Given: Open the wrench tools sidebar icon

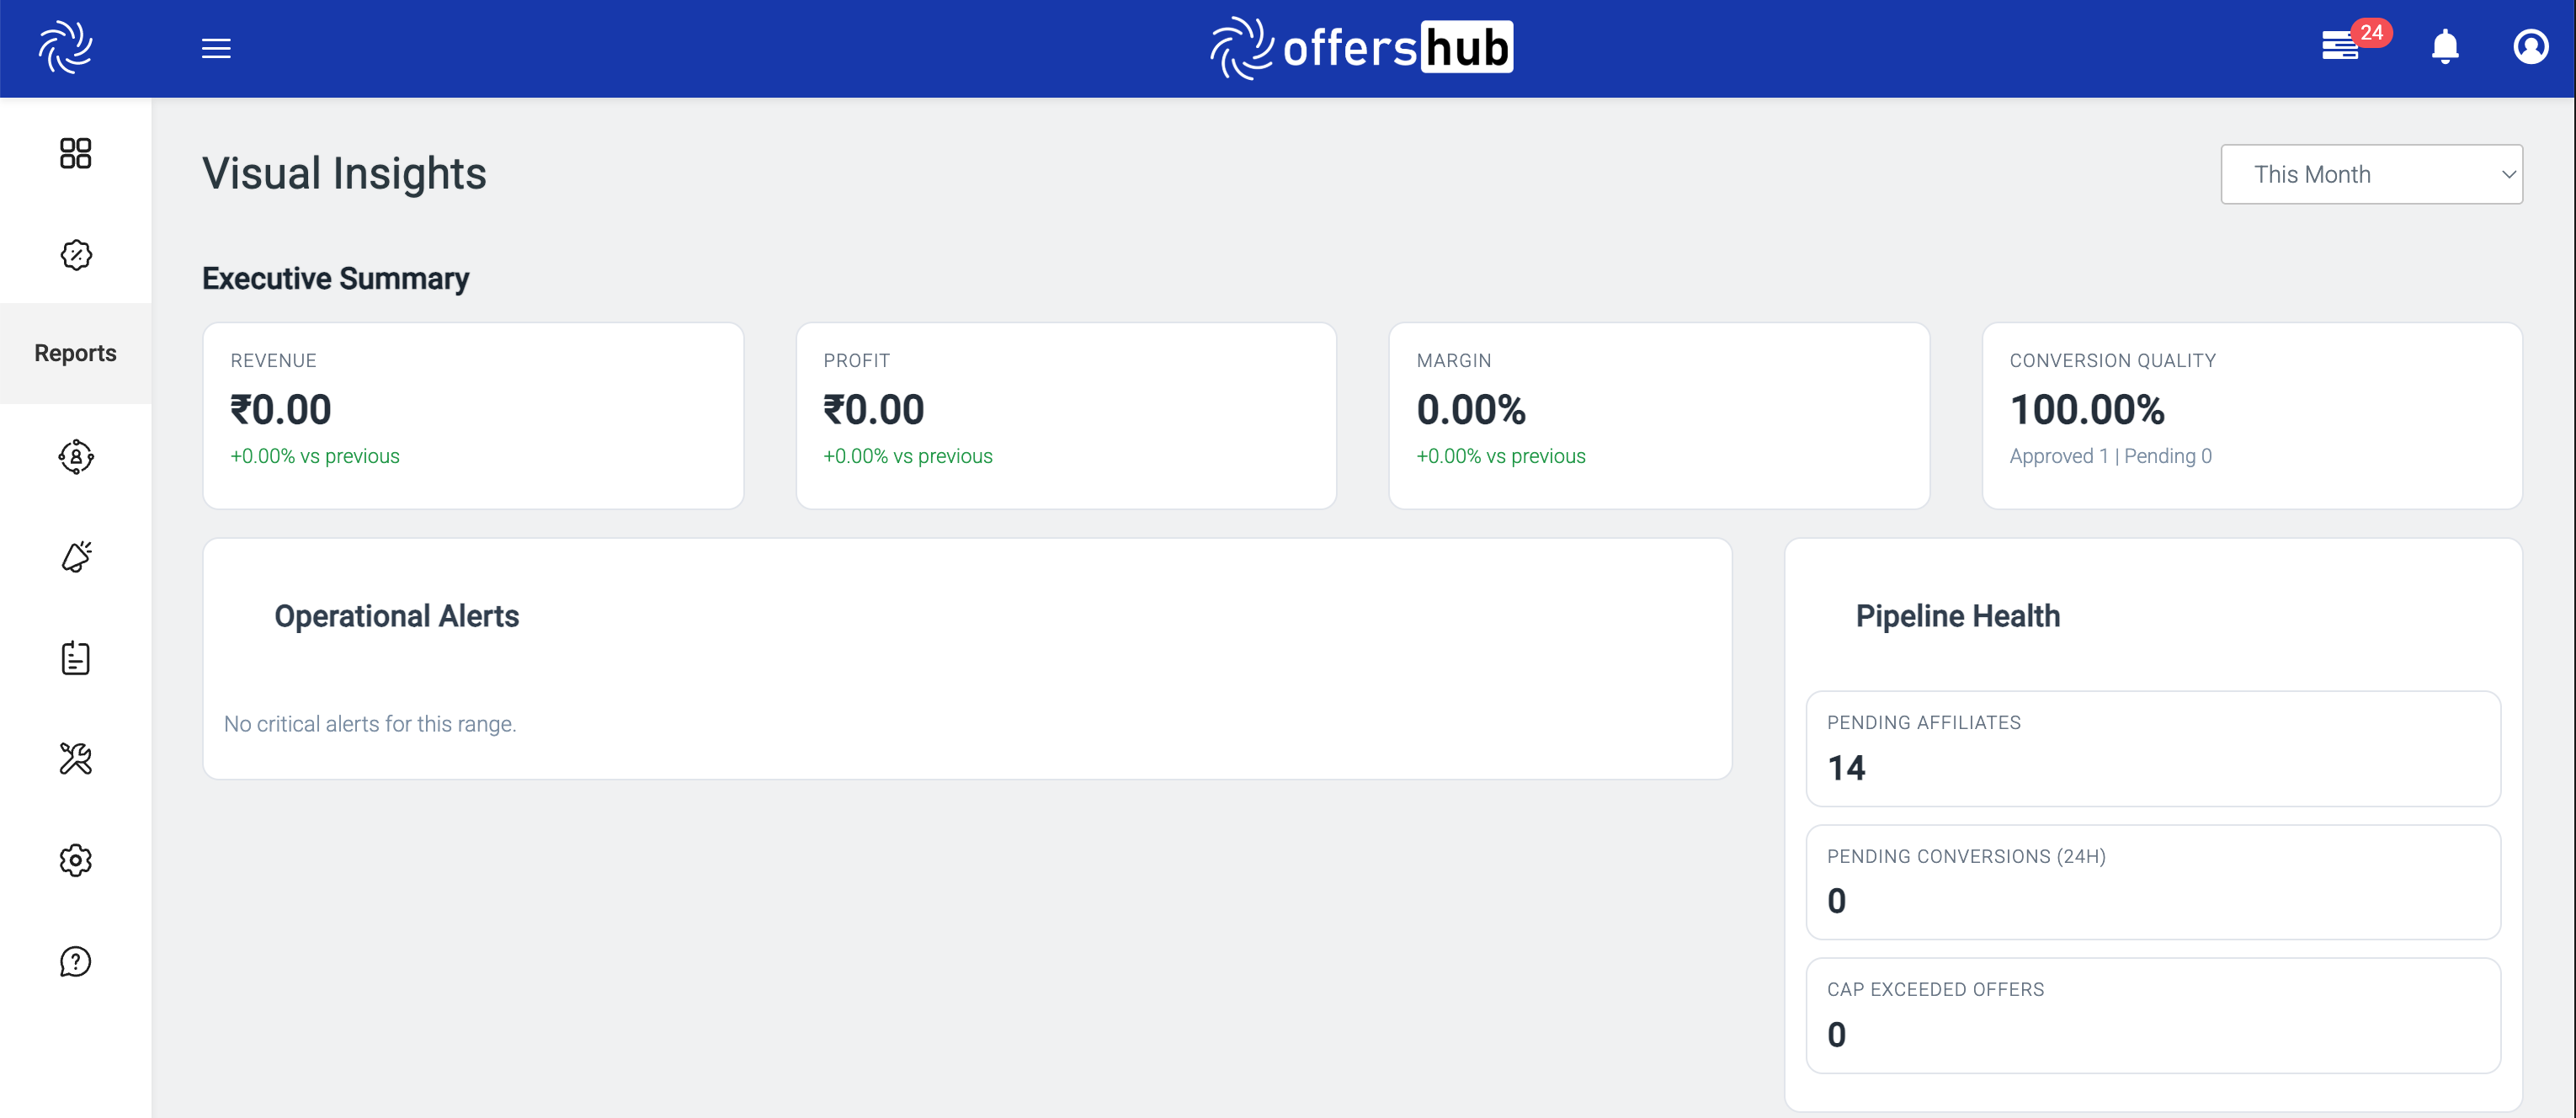Looking at the screenshot, I should [x=75, y=759].
